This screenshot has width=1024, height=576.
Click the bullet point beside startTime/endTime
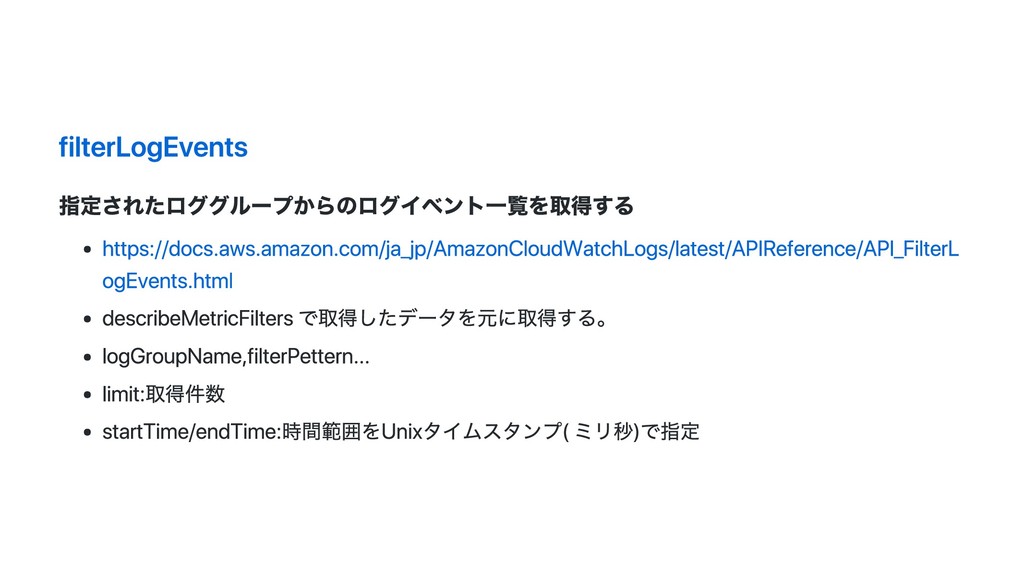tap(88, 432)
